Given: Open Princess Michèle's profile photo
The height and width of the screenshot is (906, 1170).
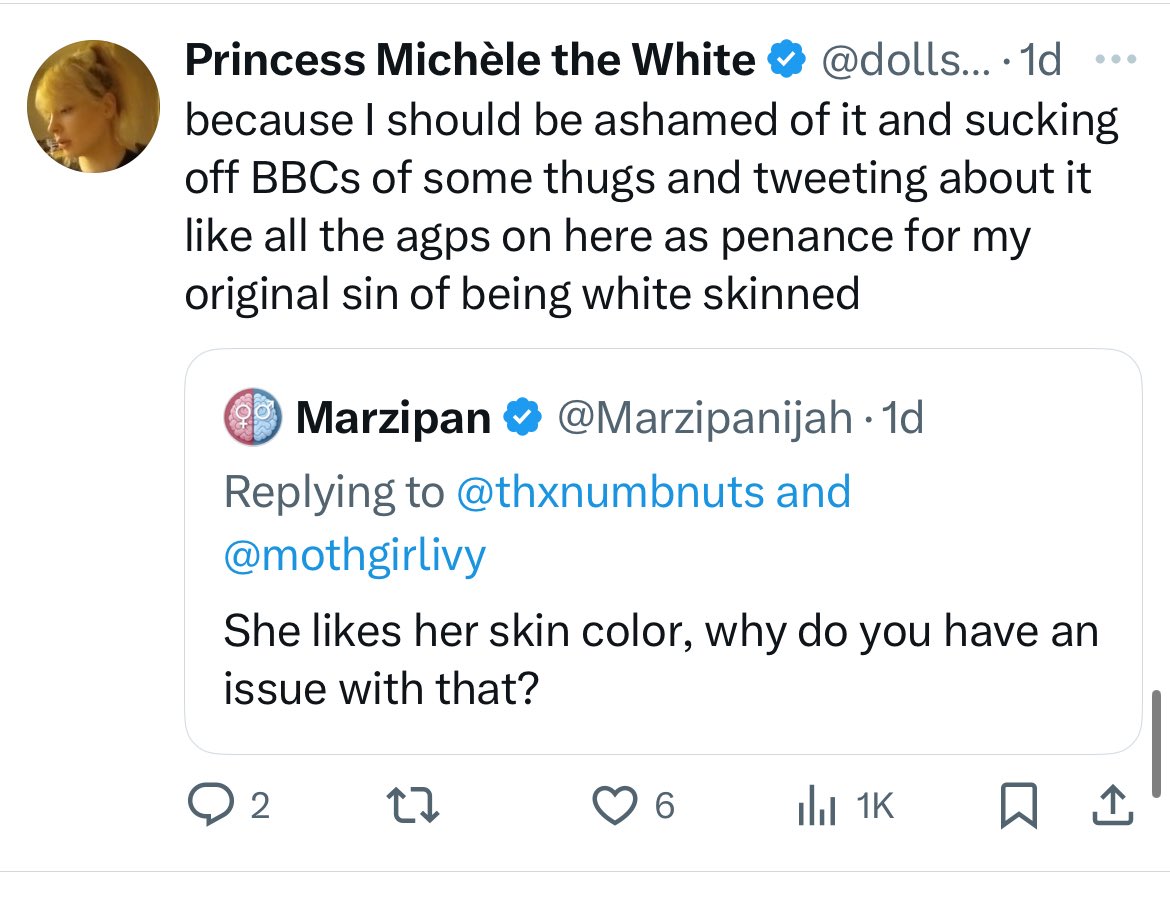Looking at the screenshot, I should pyautogui.click(x=93, y=107).
